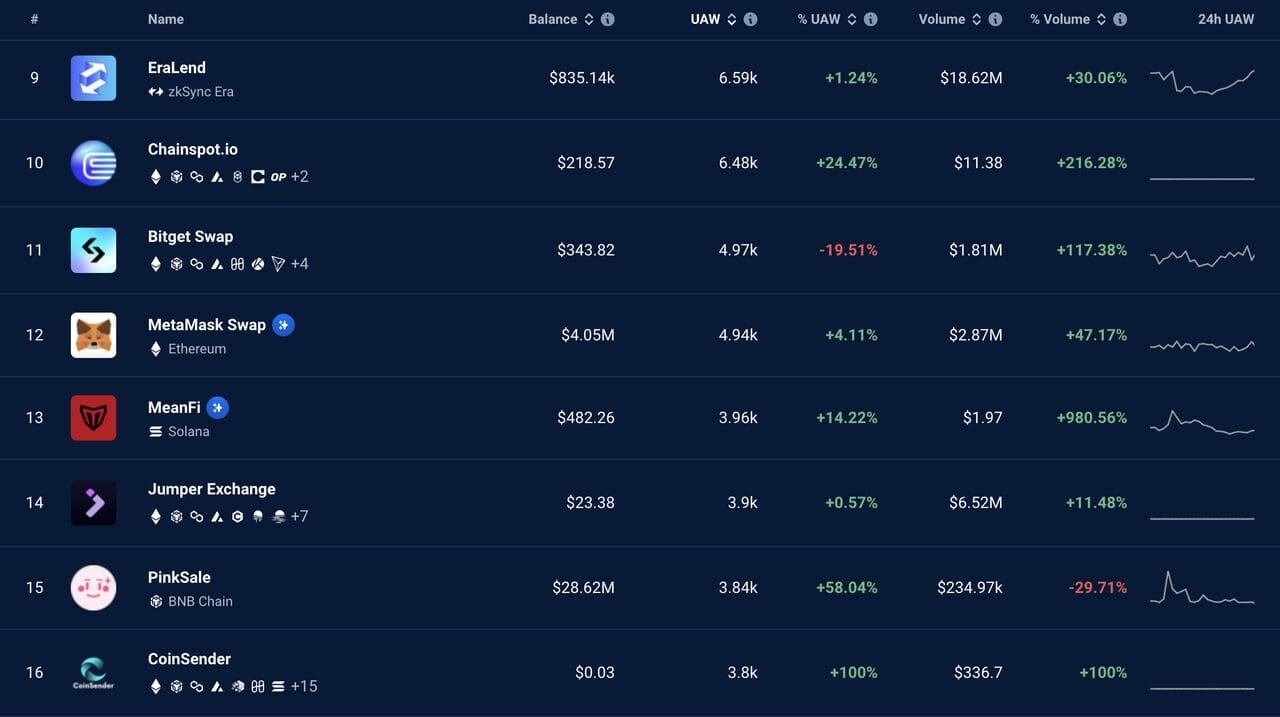Sort the table by % Volume column
The image size is (1280, 717).
[1062, 20]
